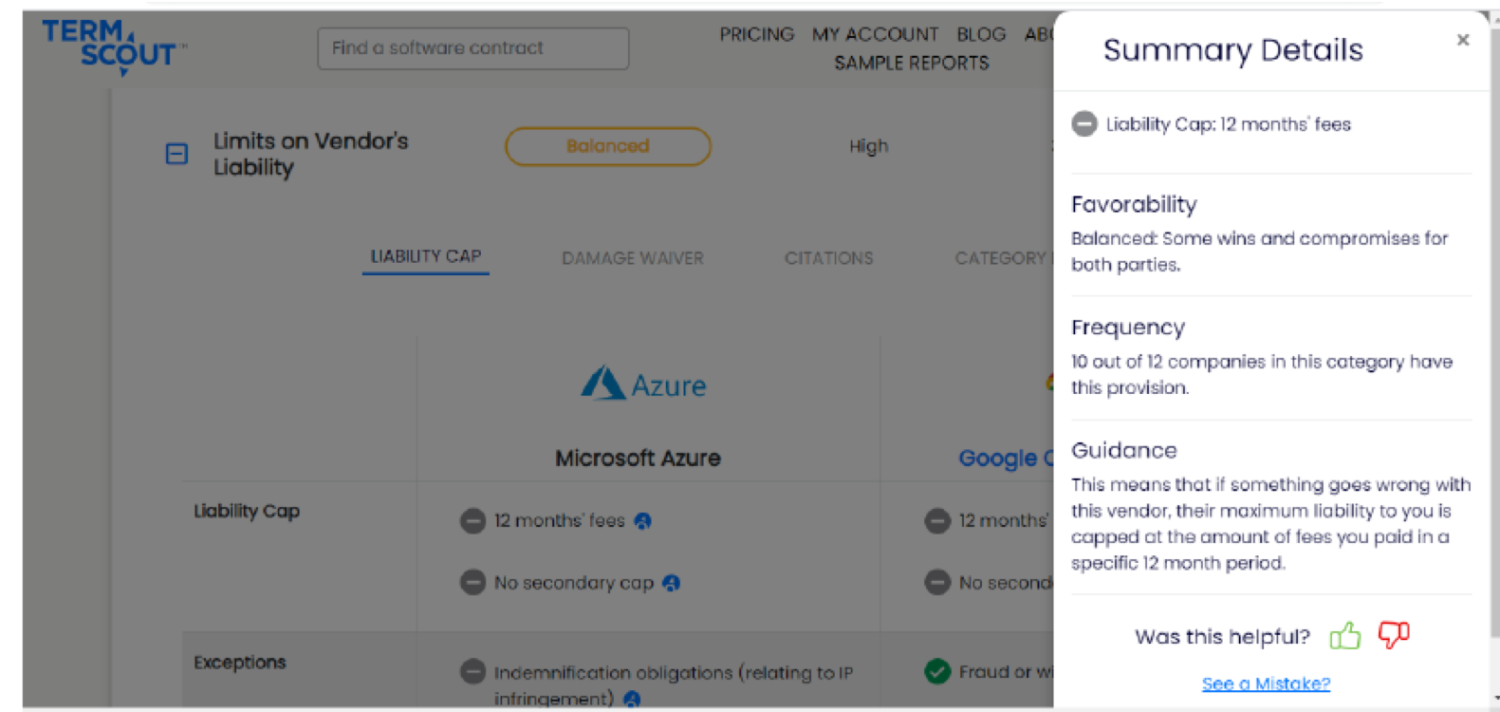This screenshot has height=712, width=1500.
Task: Click the Find a software contract field
Action: (x=473, y=48)
